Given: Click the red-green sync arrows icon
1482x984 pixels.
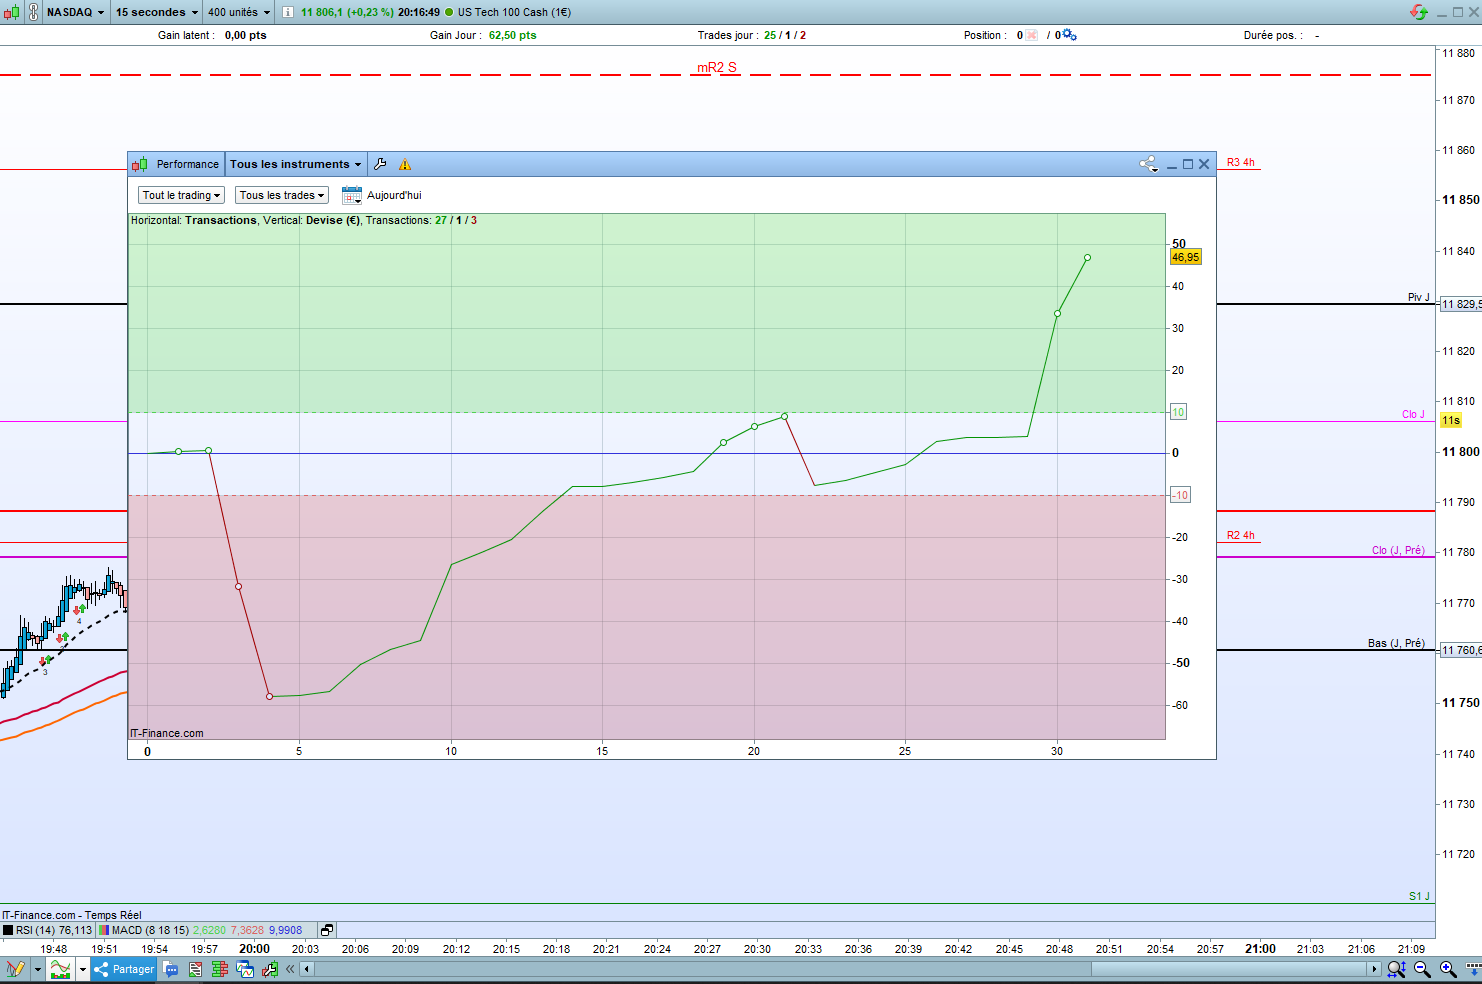Looking at the screenshot, I should pos(1419,12).
